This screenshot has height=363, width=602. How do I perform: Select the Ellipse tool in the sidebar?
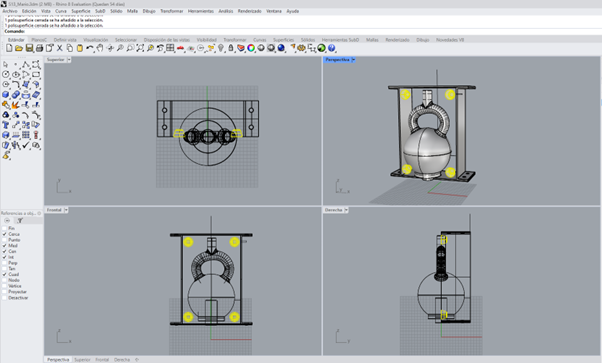click(x=16, y=75)
